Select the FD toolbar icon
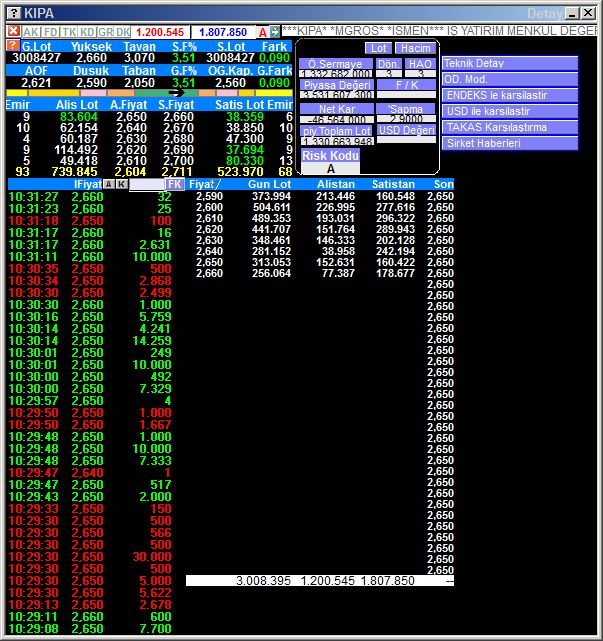 (x=50, y=32)
